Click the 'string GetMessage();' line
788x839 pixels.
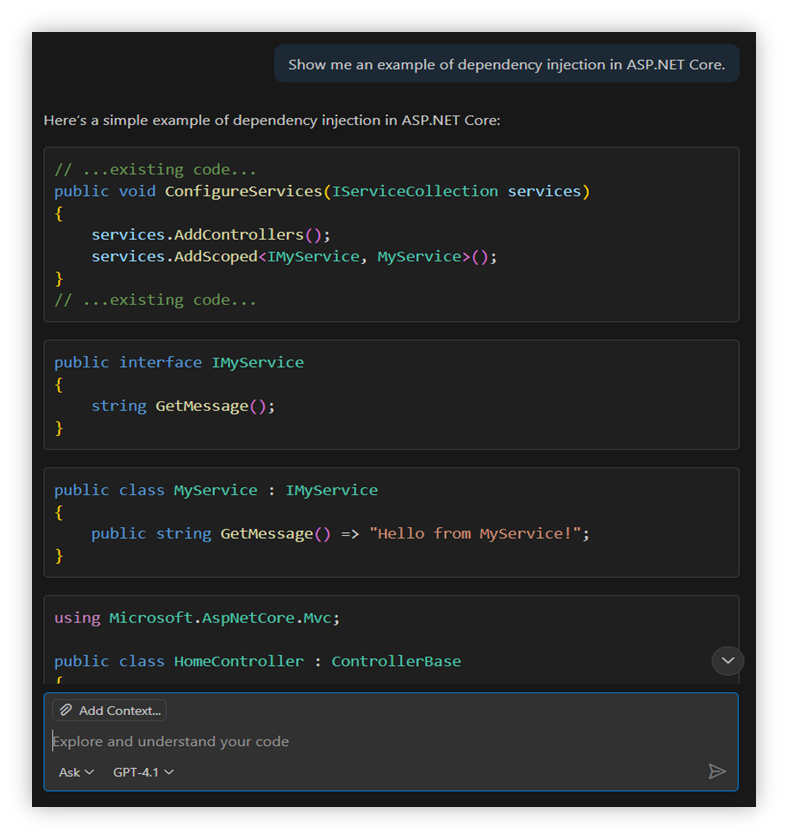click(182, 406)
